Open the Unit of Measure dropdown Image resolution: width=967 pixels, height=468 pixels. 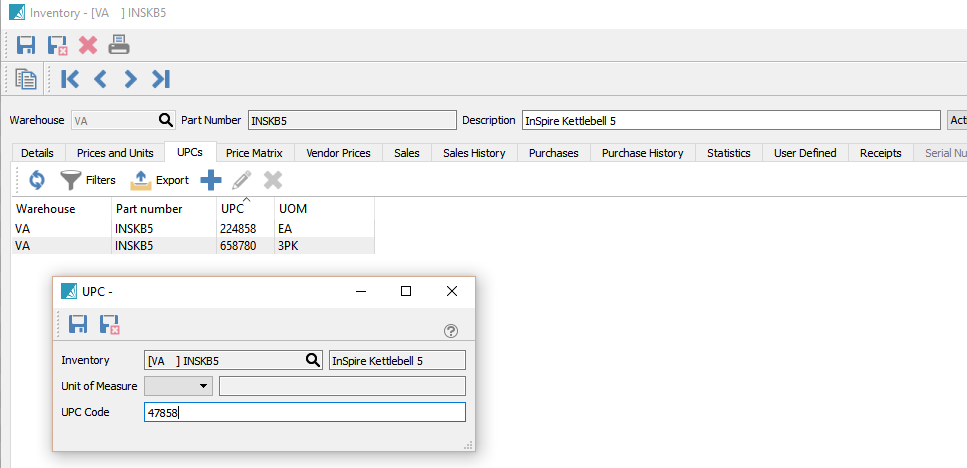(x=204, y=386)
